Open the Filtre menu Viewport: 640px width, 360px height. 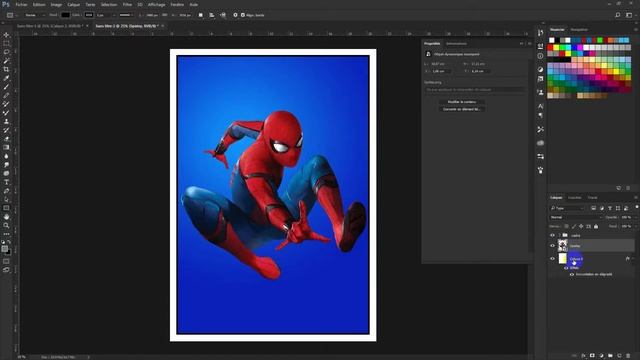point(127,4)
